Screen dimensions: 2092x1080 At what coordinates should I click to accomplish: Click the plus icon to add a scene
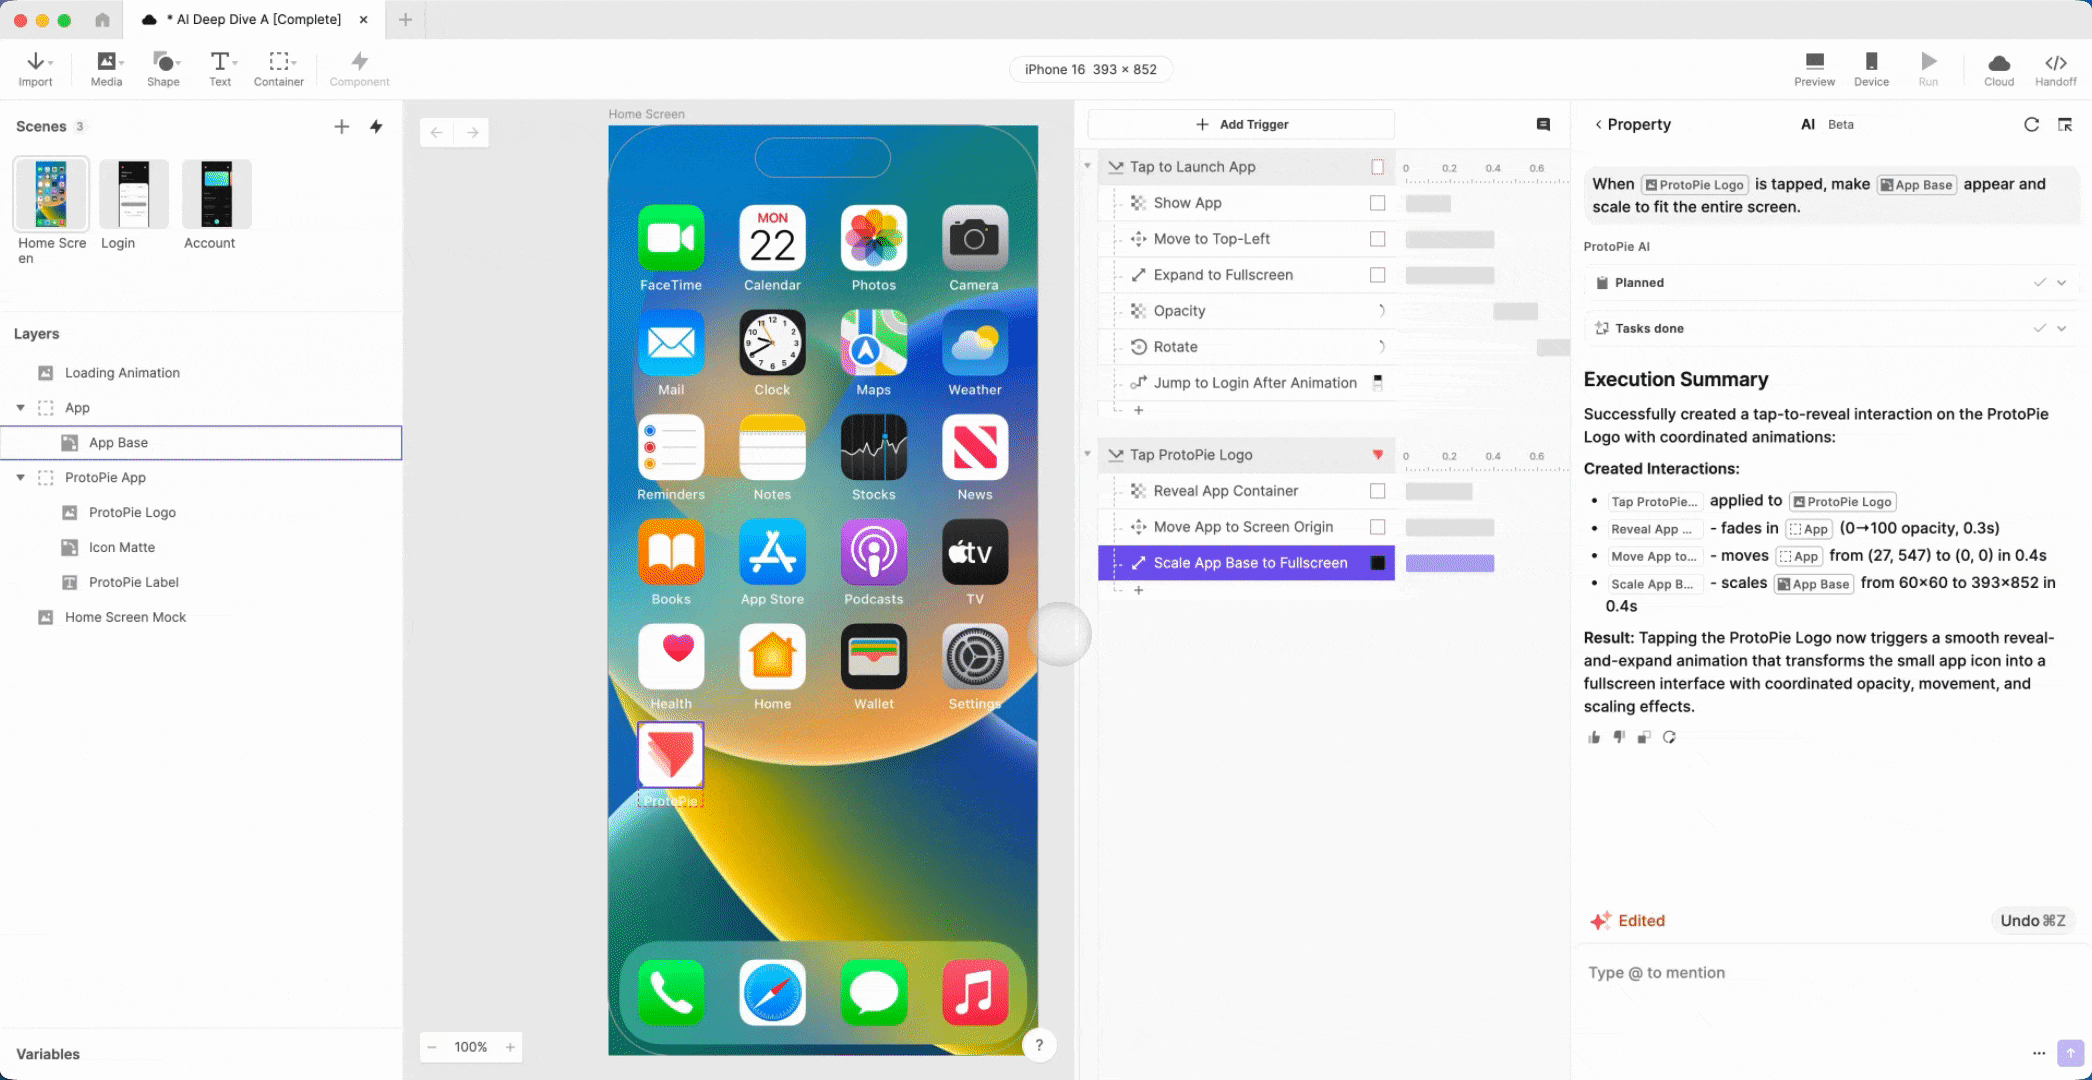pos(341,126)
